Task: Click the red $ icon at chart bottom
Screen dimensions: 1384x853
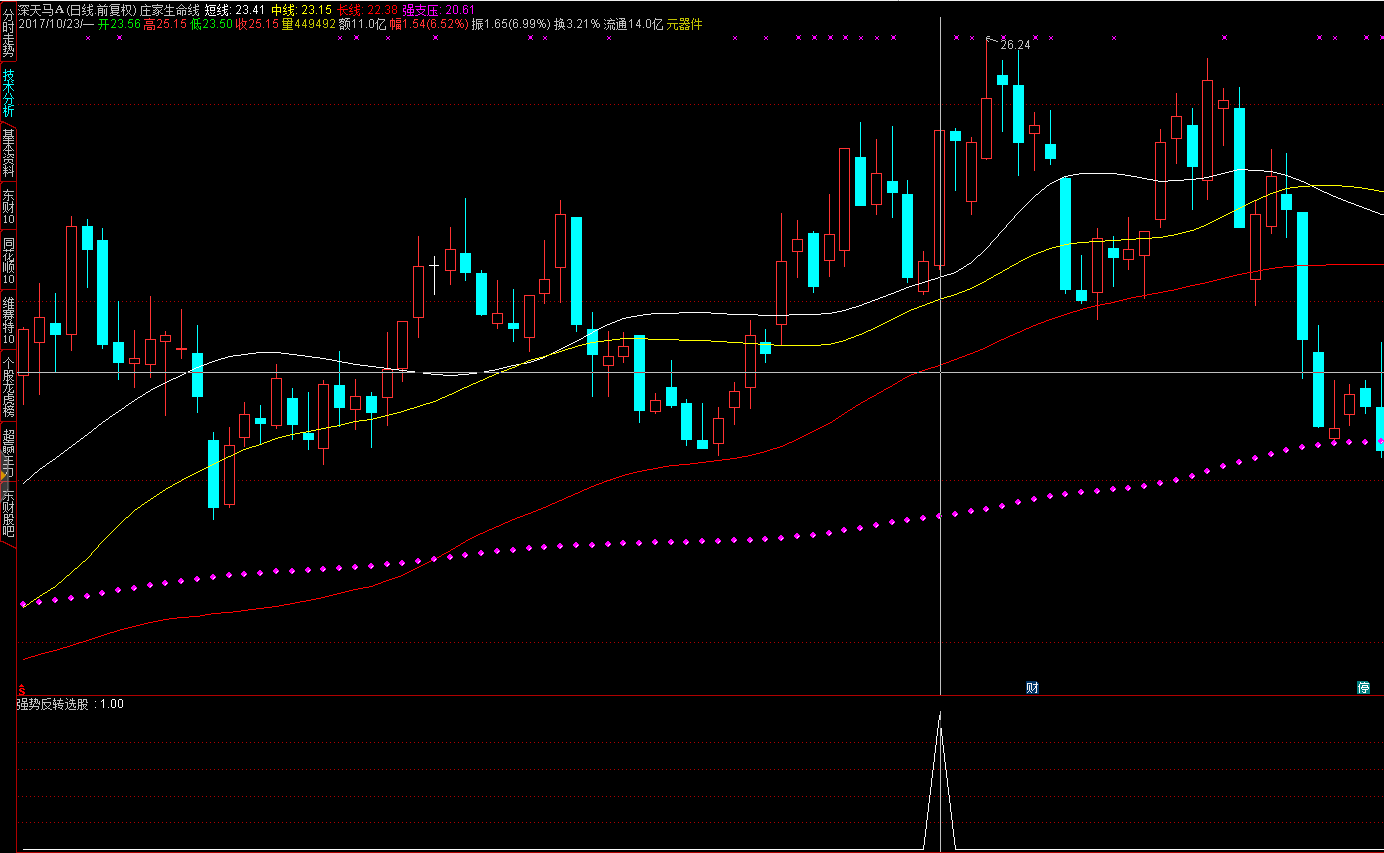Action: 22,689
